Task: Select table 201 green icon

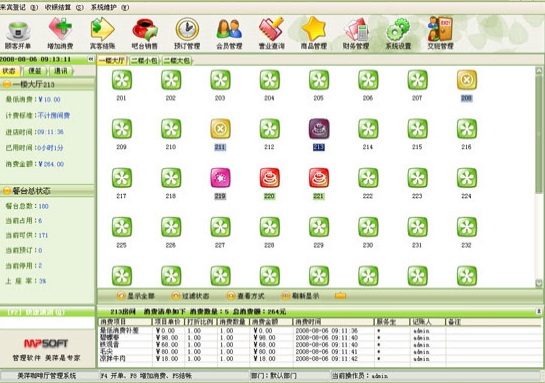Action: (122, 80)
